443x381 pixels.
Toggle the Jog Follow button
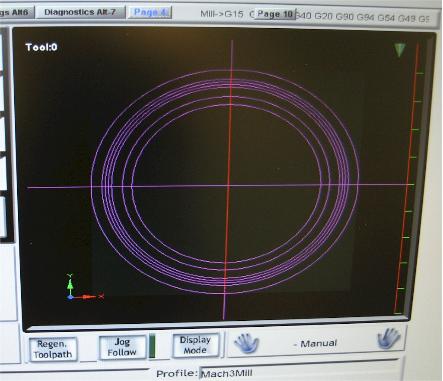tap(122, 347)
